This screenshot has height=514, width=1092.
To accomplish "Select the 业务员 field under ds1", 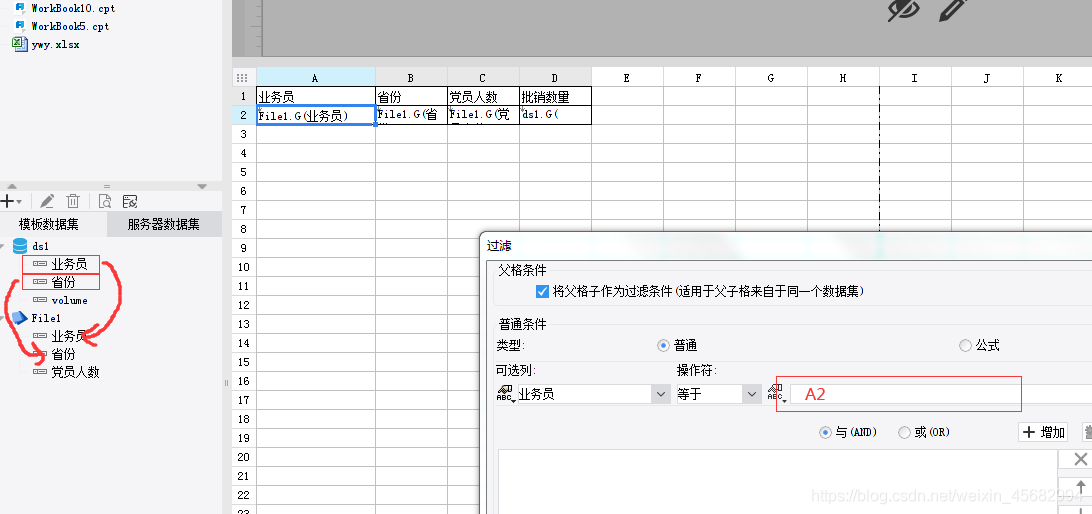I will point(69,264).
